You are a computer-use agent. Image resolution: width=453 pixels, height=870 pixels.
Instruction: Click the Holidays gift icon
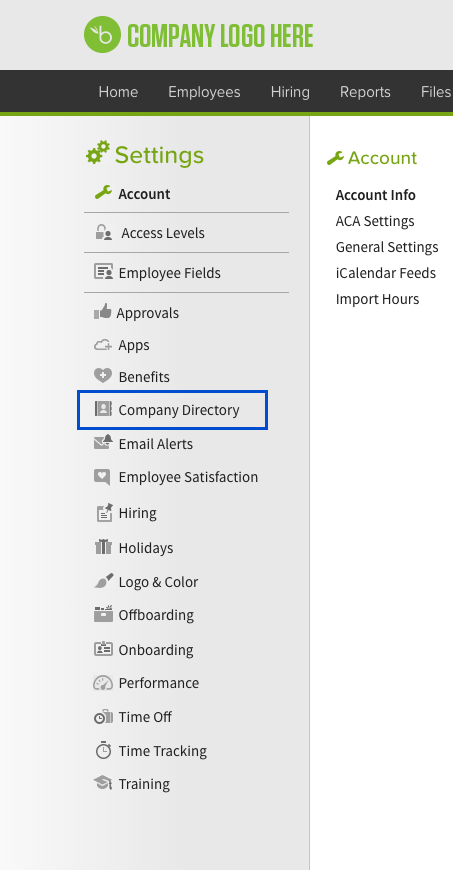pyautogui.click(x=103, y=547)
